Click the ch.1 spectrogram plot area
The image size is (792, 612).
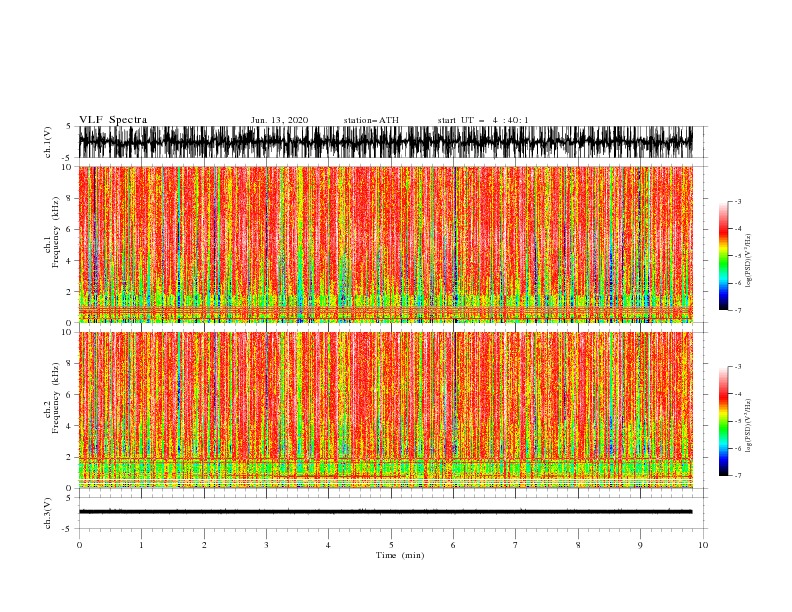(385, 244)
